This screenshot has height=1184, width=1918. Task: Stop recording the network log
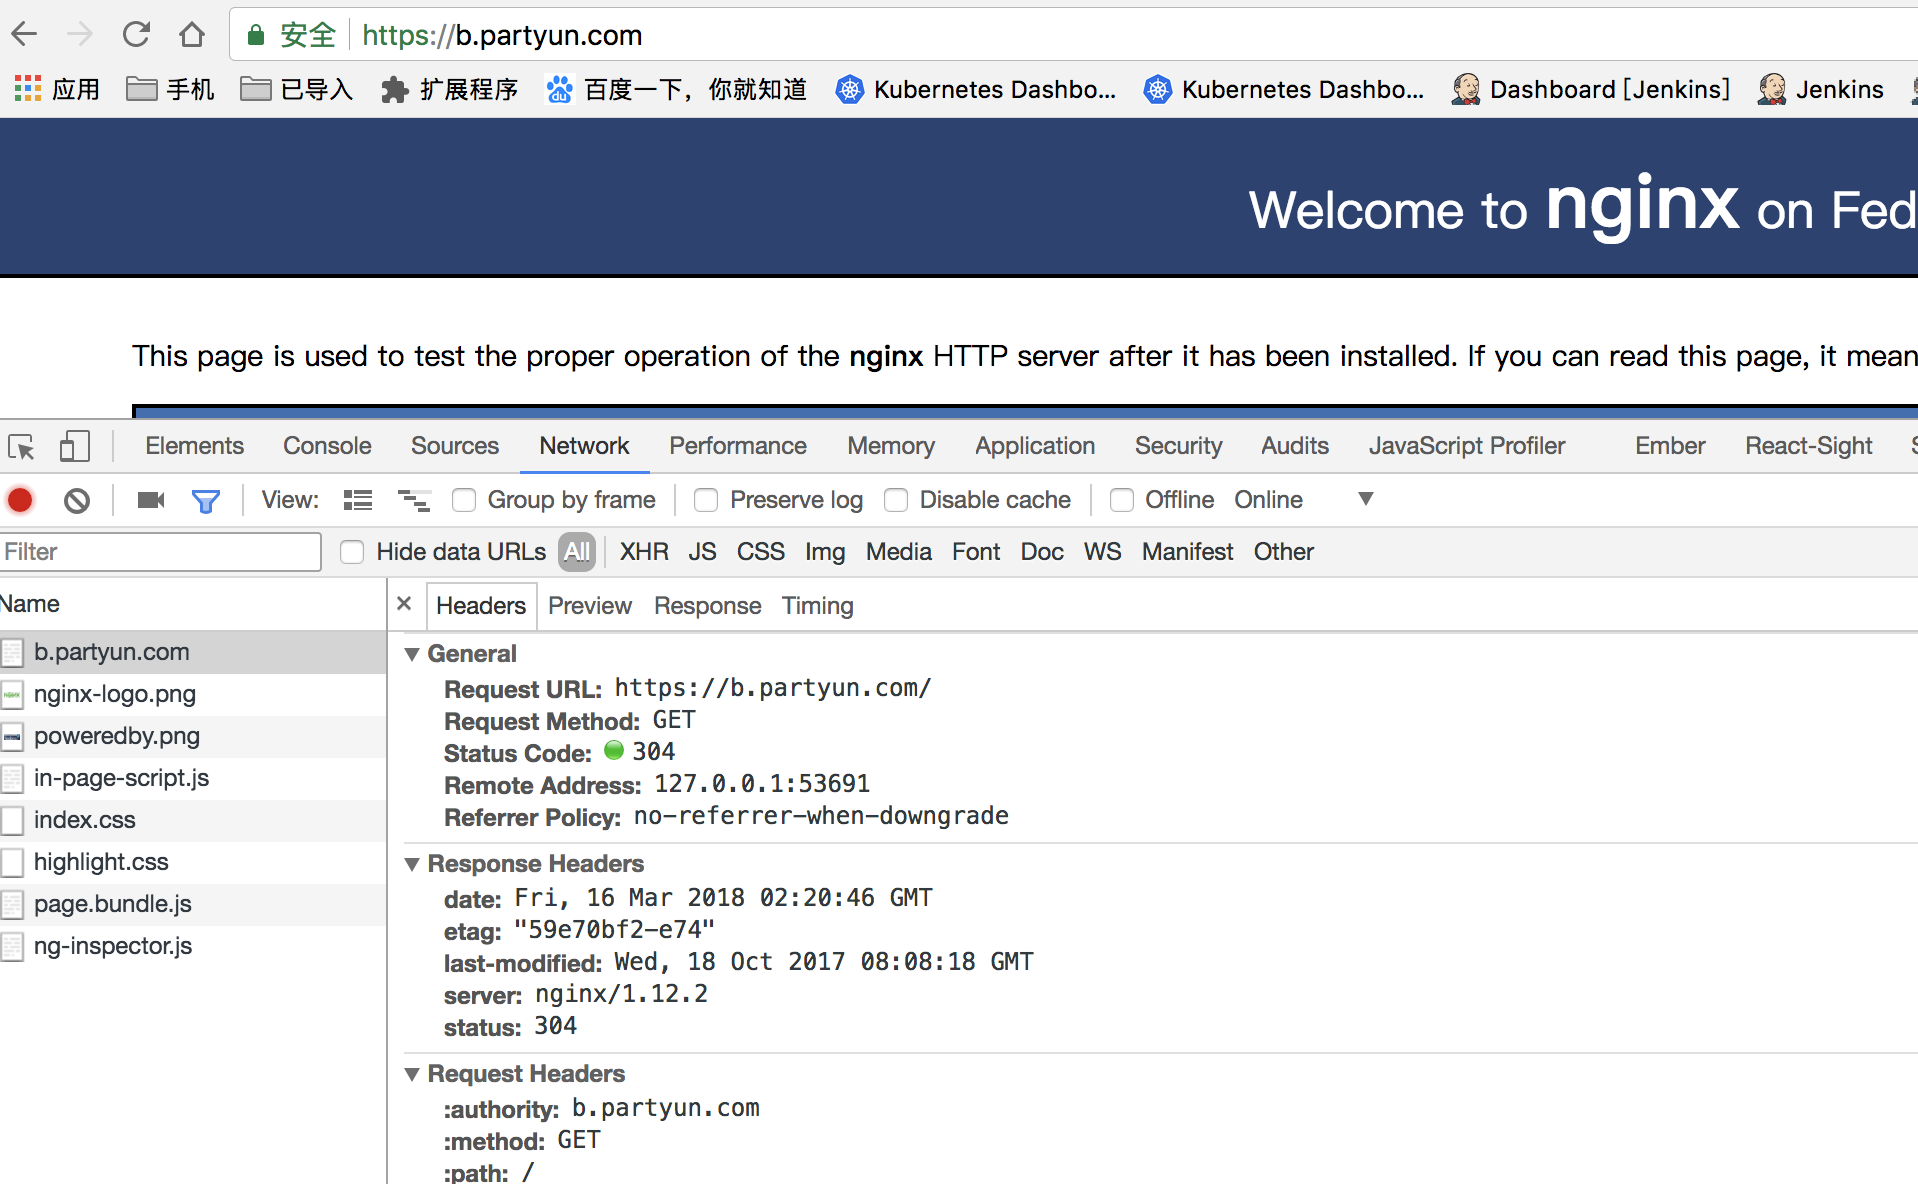(20, 500)
